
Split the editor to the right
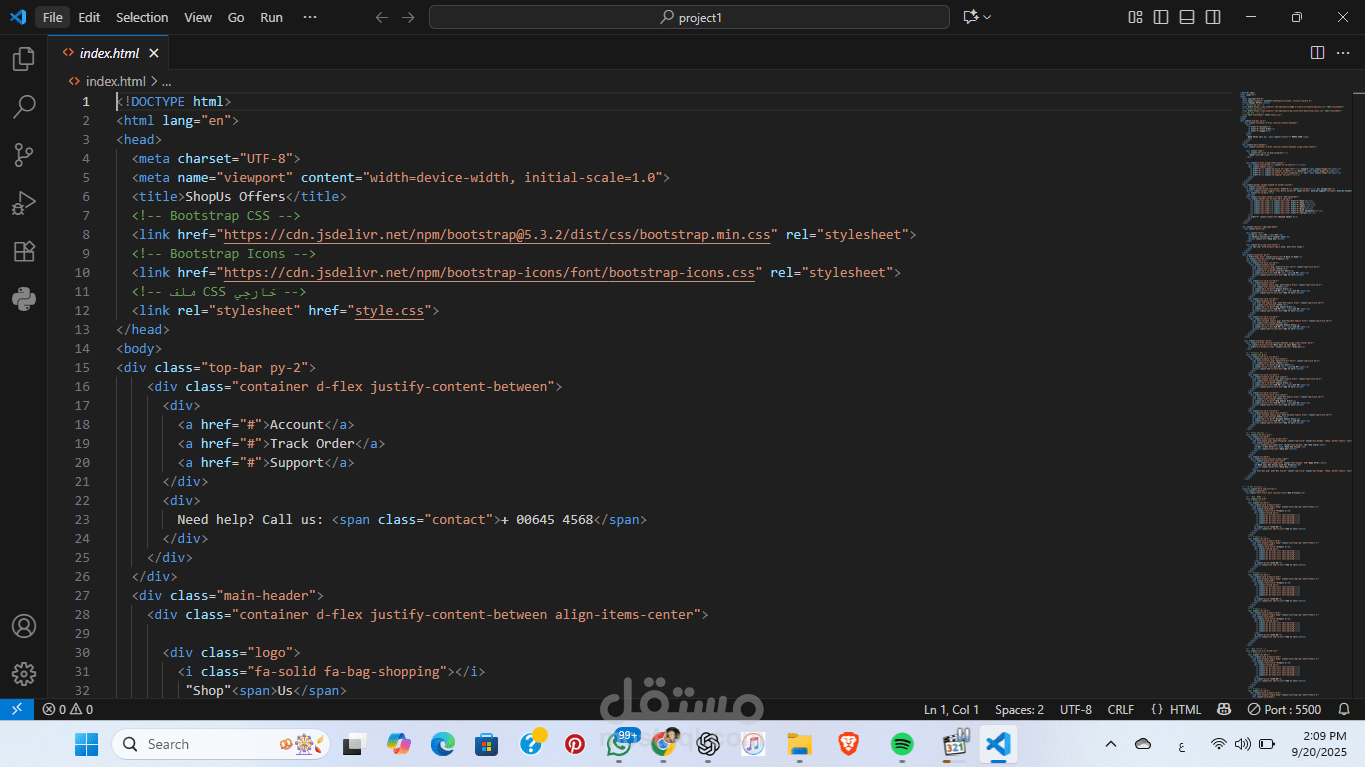[x=1318, y=52]
